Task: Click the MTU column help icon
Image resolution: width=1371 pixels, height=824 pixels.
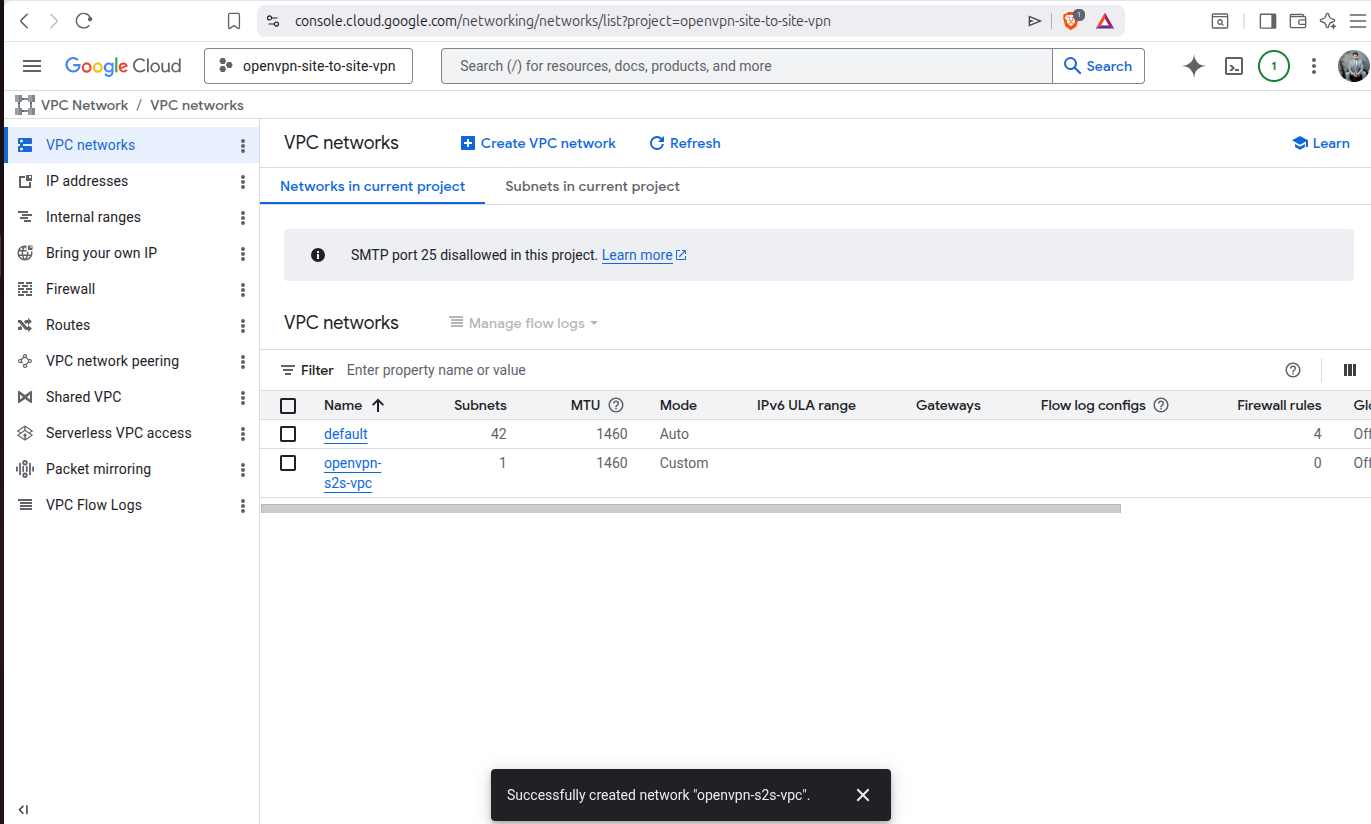Action: (x=616, y=405)
